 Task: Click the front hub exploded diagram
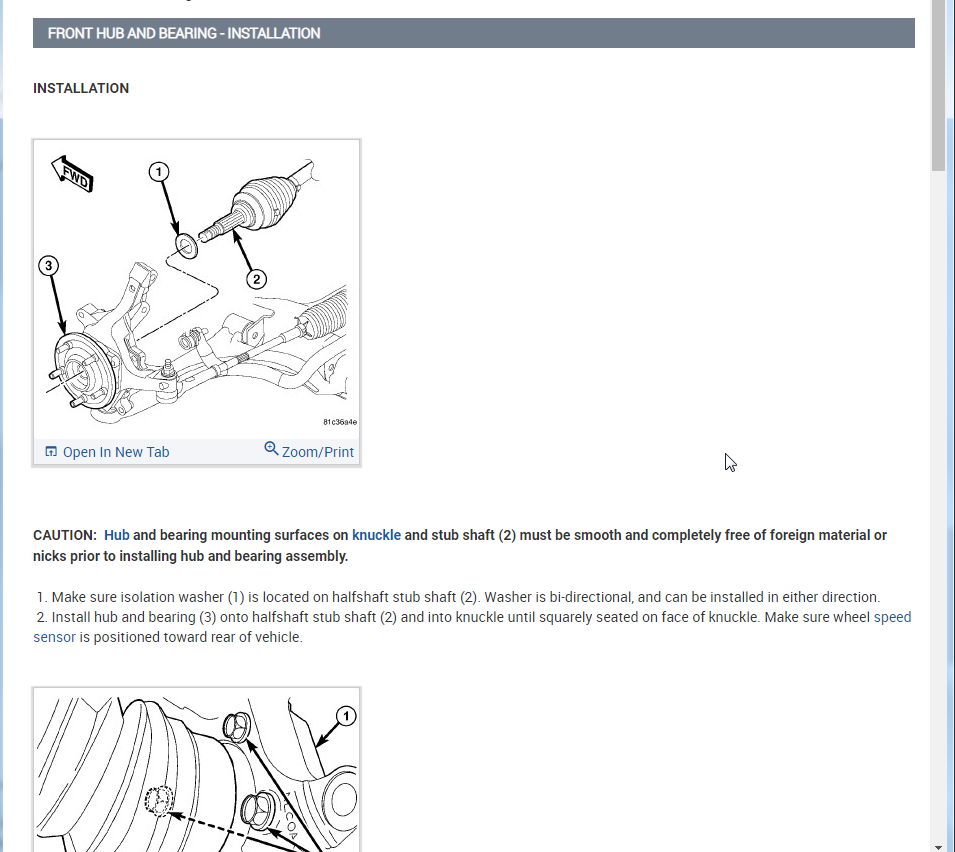coord(197,289)
